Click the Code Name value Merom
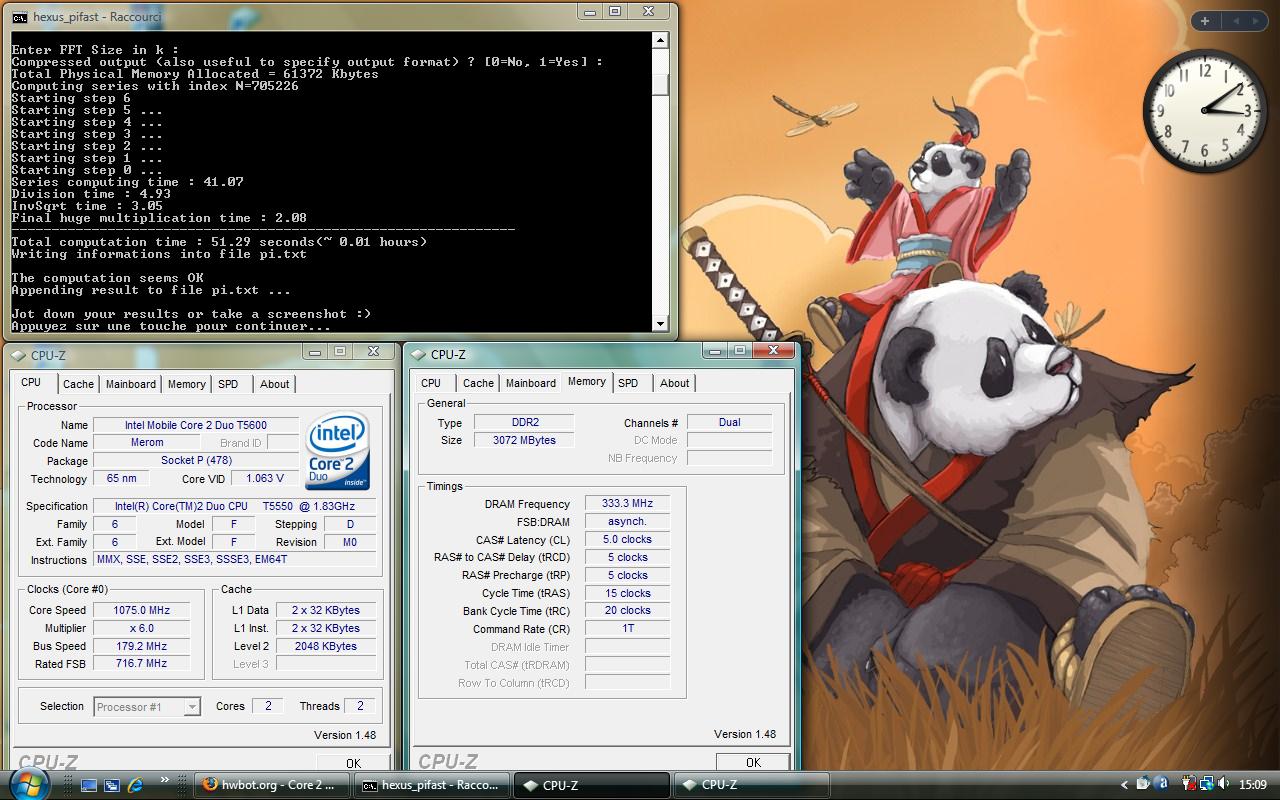 point(148,443)
